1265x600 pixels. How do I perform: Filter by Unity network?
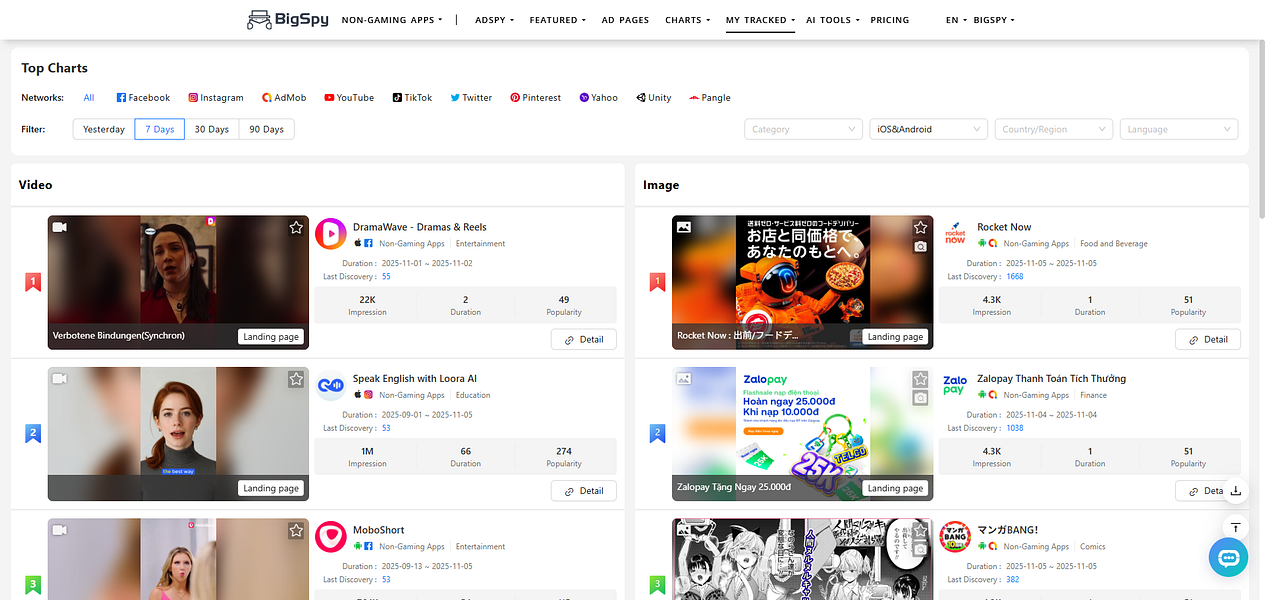654,98
